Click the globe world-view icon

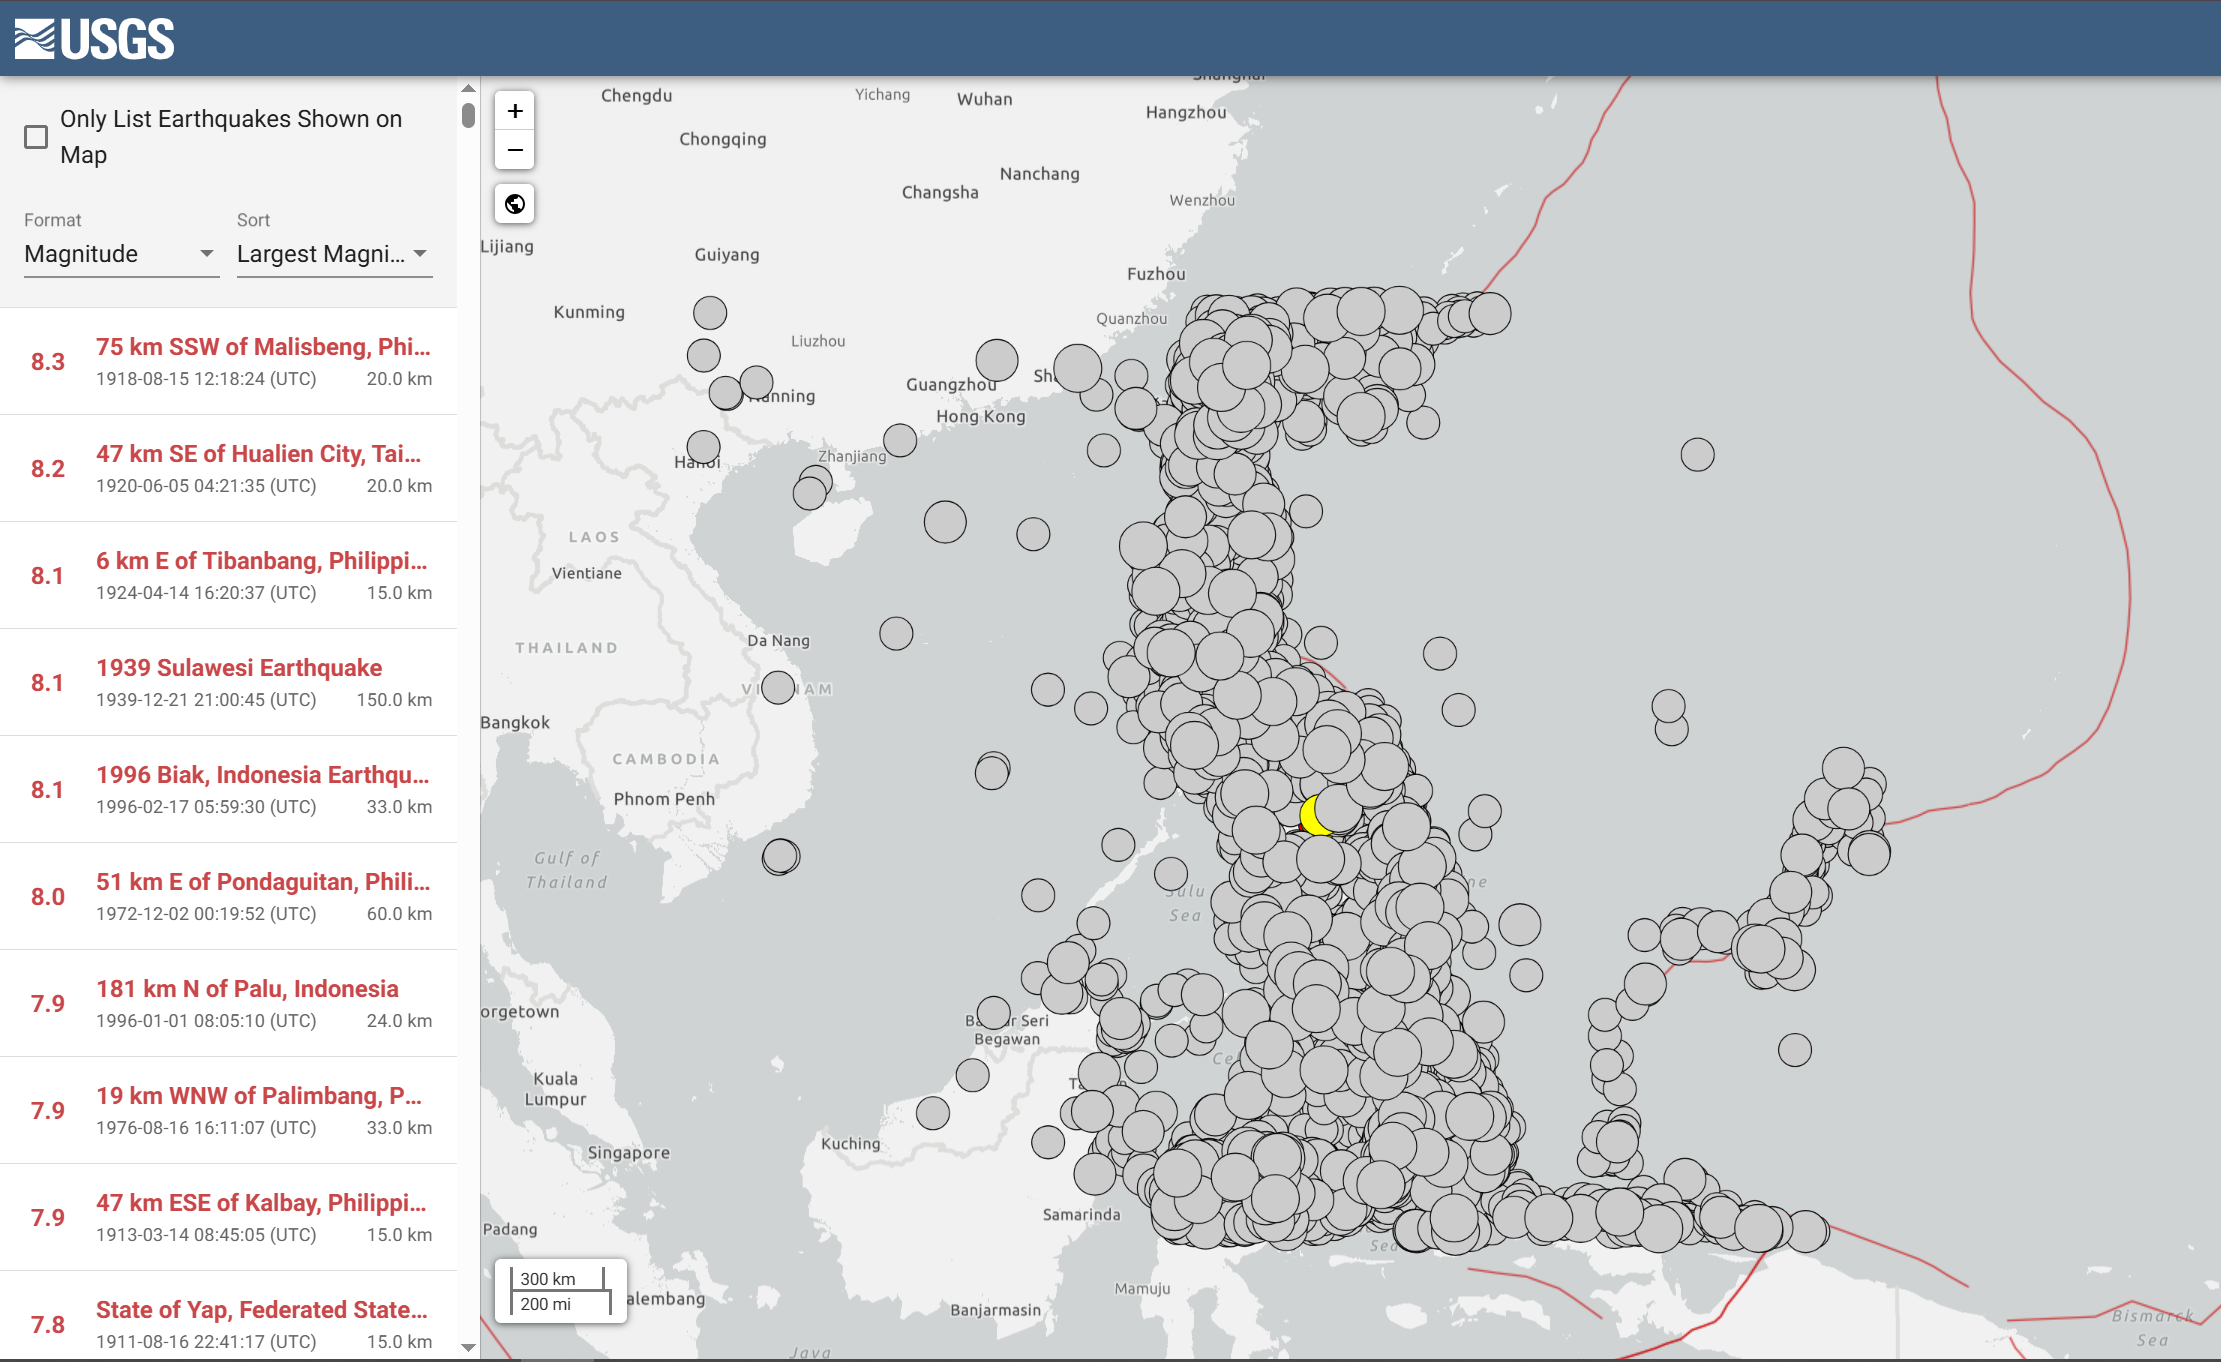[515, 204]
